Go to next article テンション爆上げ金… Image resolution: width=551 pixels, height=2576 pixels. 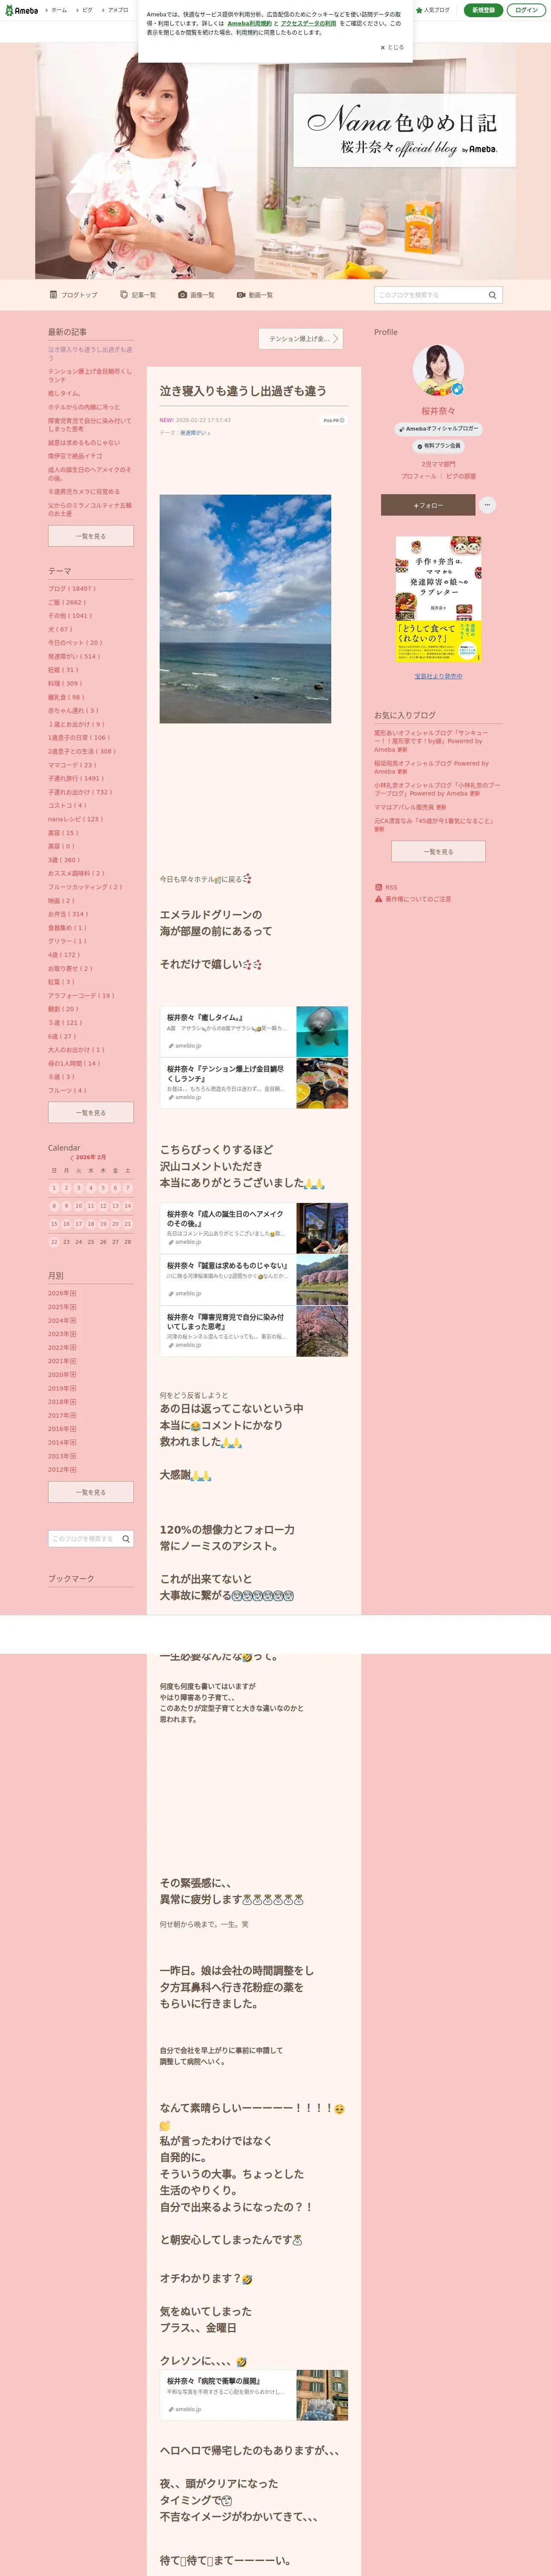click(301, 339)
